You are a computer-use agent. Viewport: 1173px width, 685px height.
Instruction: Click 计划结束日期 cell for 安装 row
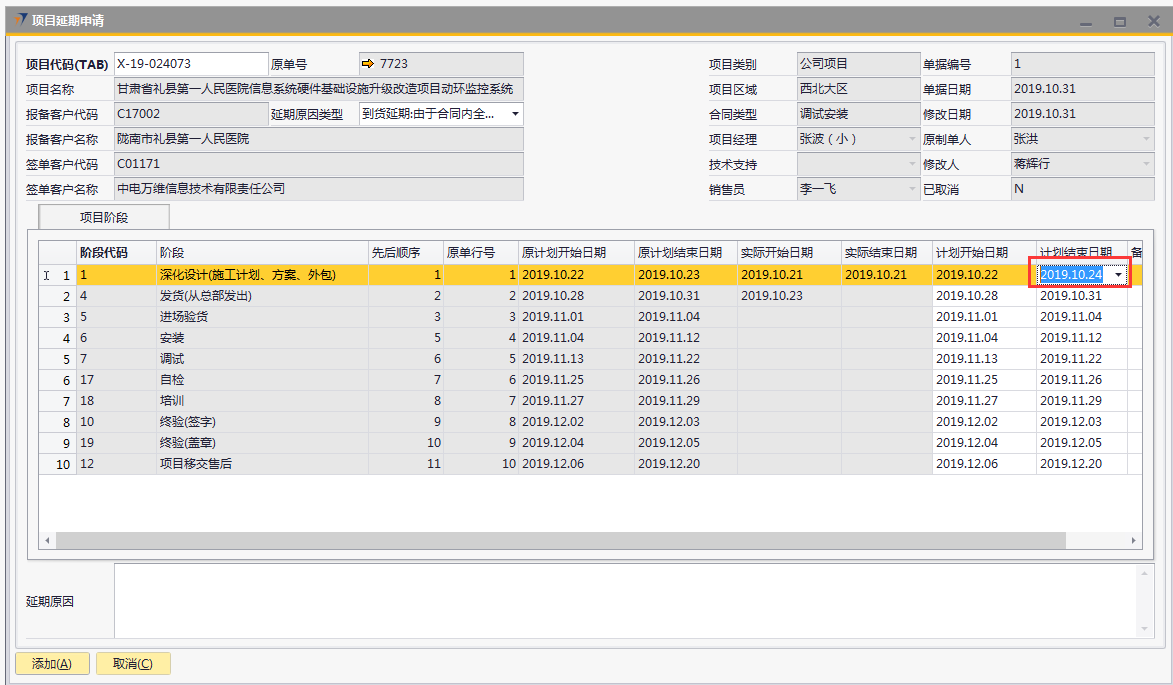[x=1080, y=338]
